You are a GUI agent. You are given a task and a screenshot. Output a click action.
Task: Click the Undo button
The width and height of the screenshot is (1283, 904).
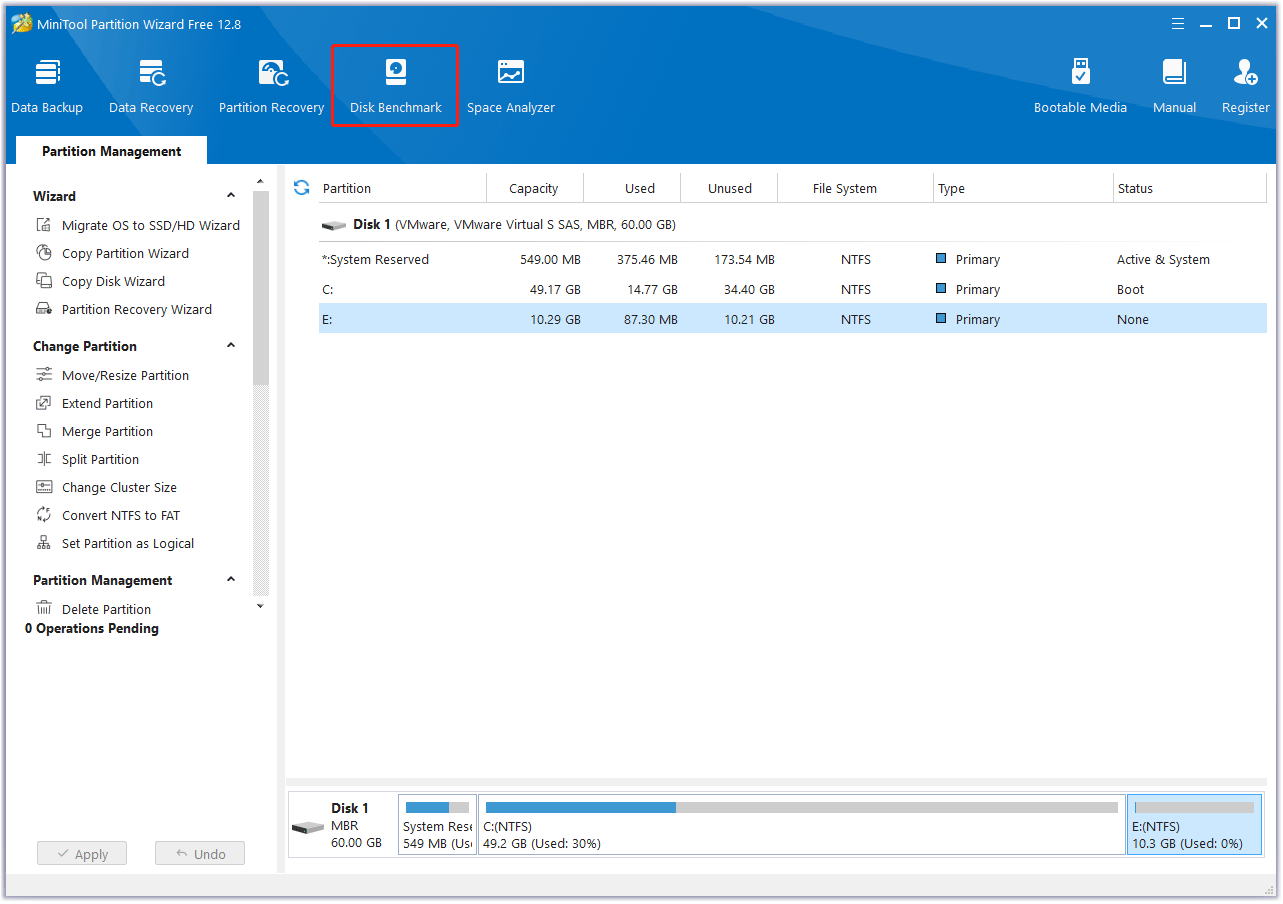click(200, 854)
